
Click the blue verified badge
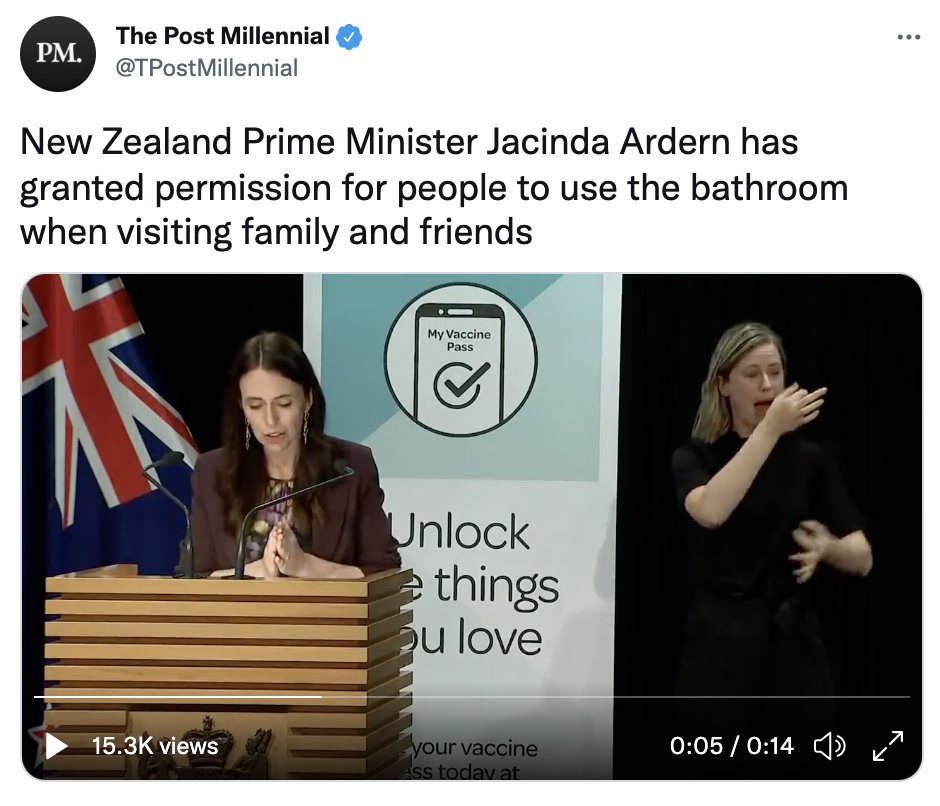coord(348,37)
